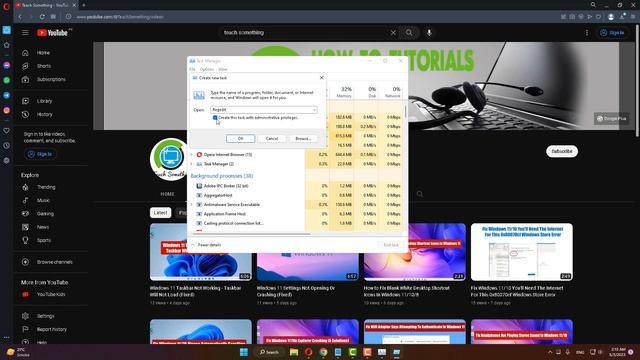
Task: Click the disabled End task button
Action: (391, 245)
